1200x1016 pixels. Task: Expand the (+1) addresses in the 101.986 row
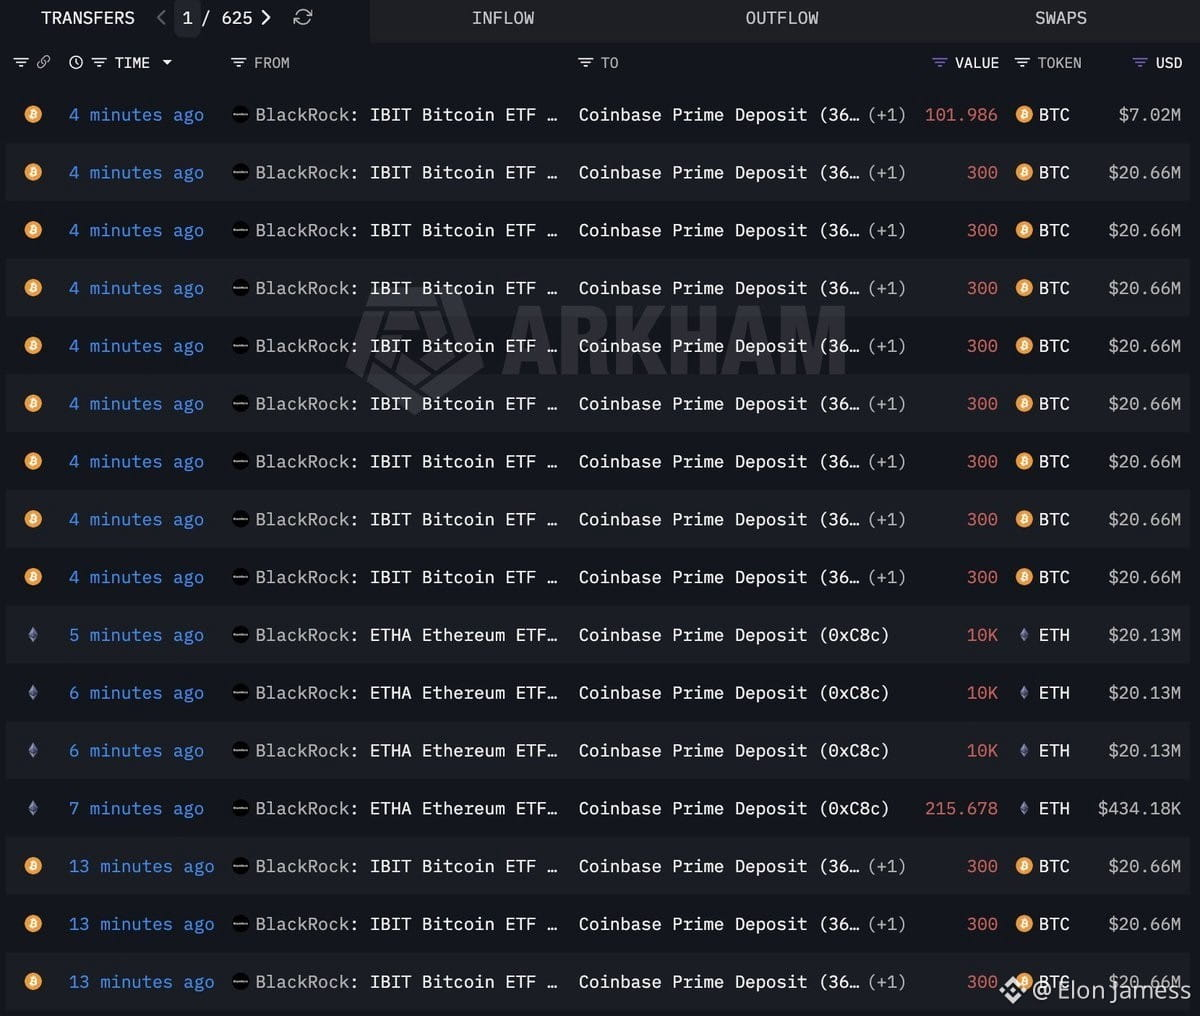(x=887, y=115)
